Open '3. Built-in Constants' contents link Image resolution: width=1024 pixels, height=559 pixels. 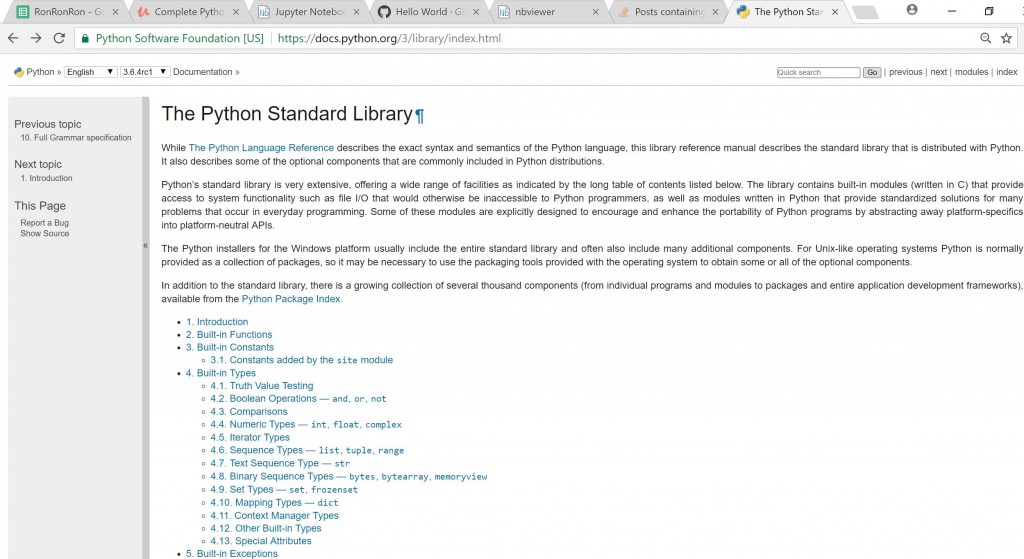230,347
